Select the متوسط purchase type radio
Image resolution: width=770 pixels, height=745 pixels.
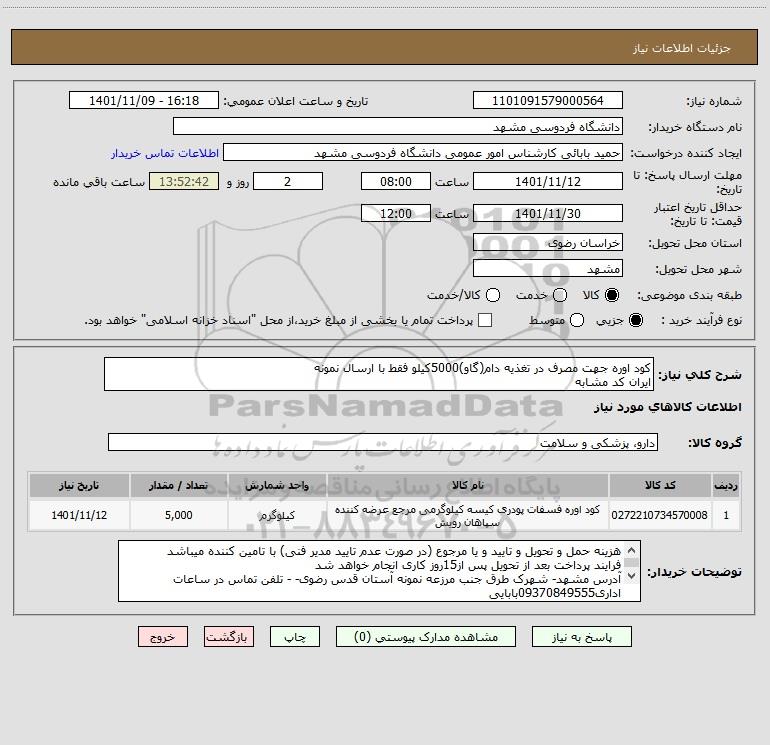577,320
